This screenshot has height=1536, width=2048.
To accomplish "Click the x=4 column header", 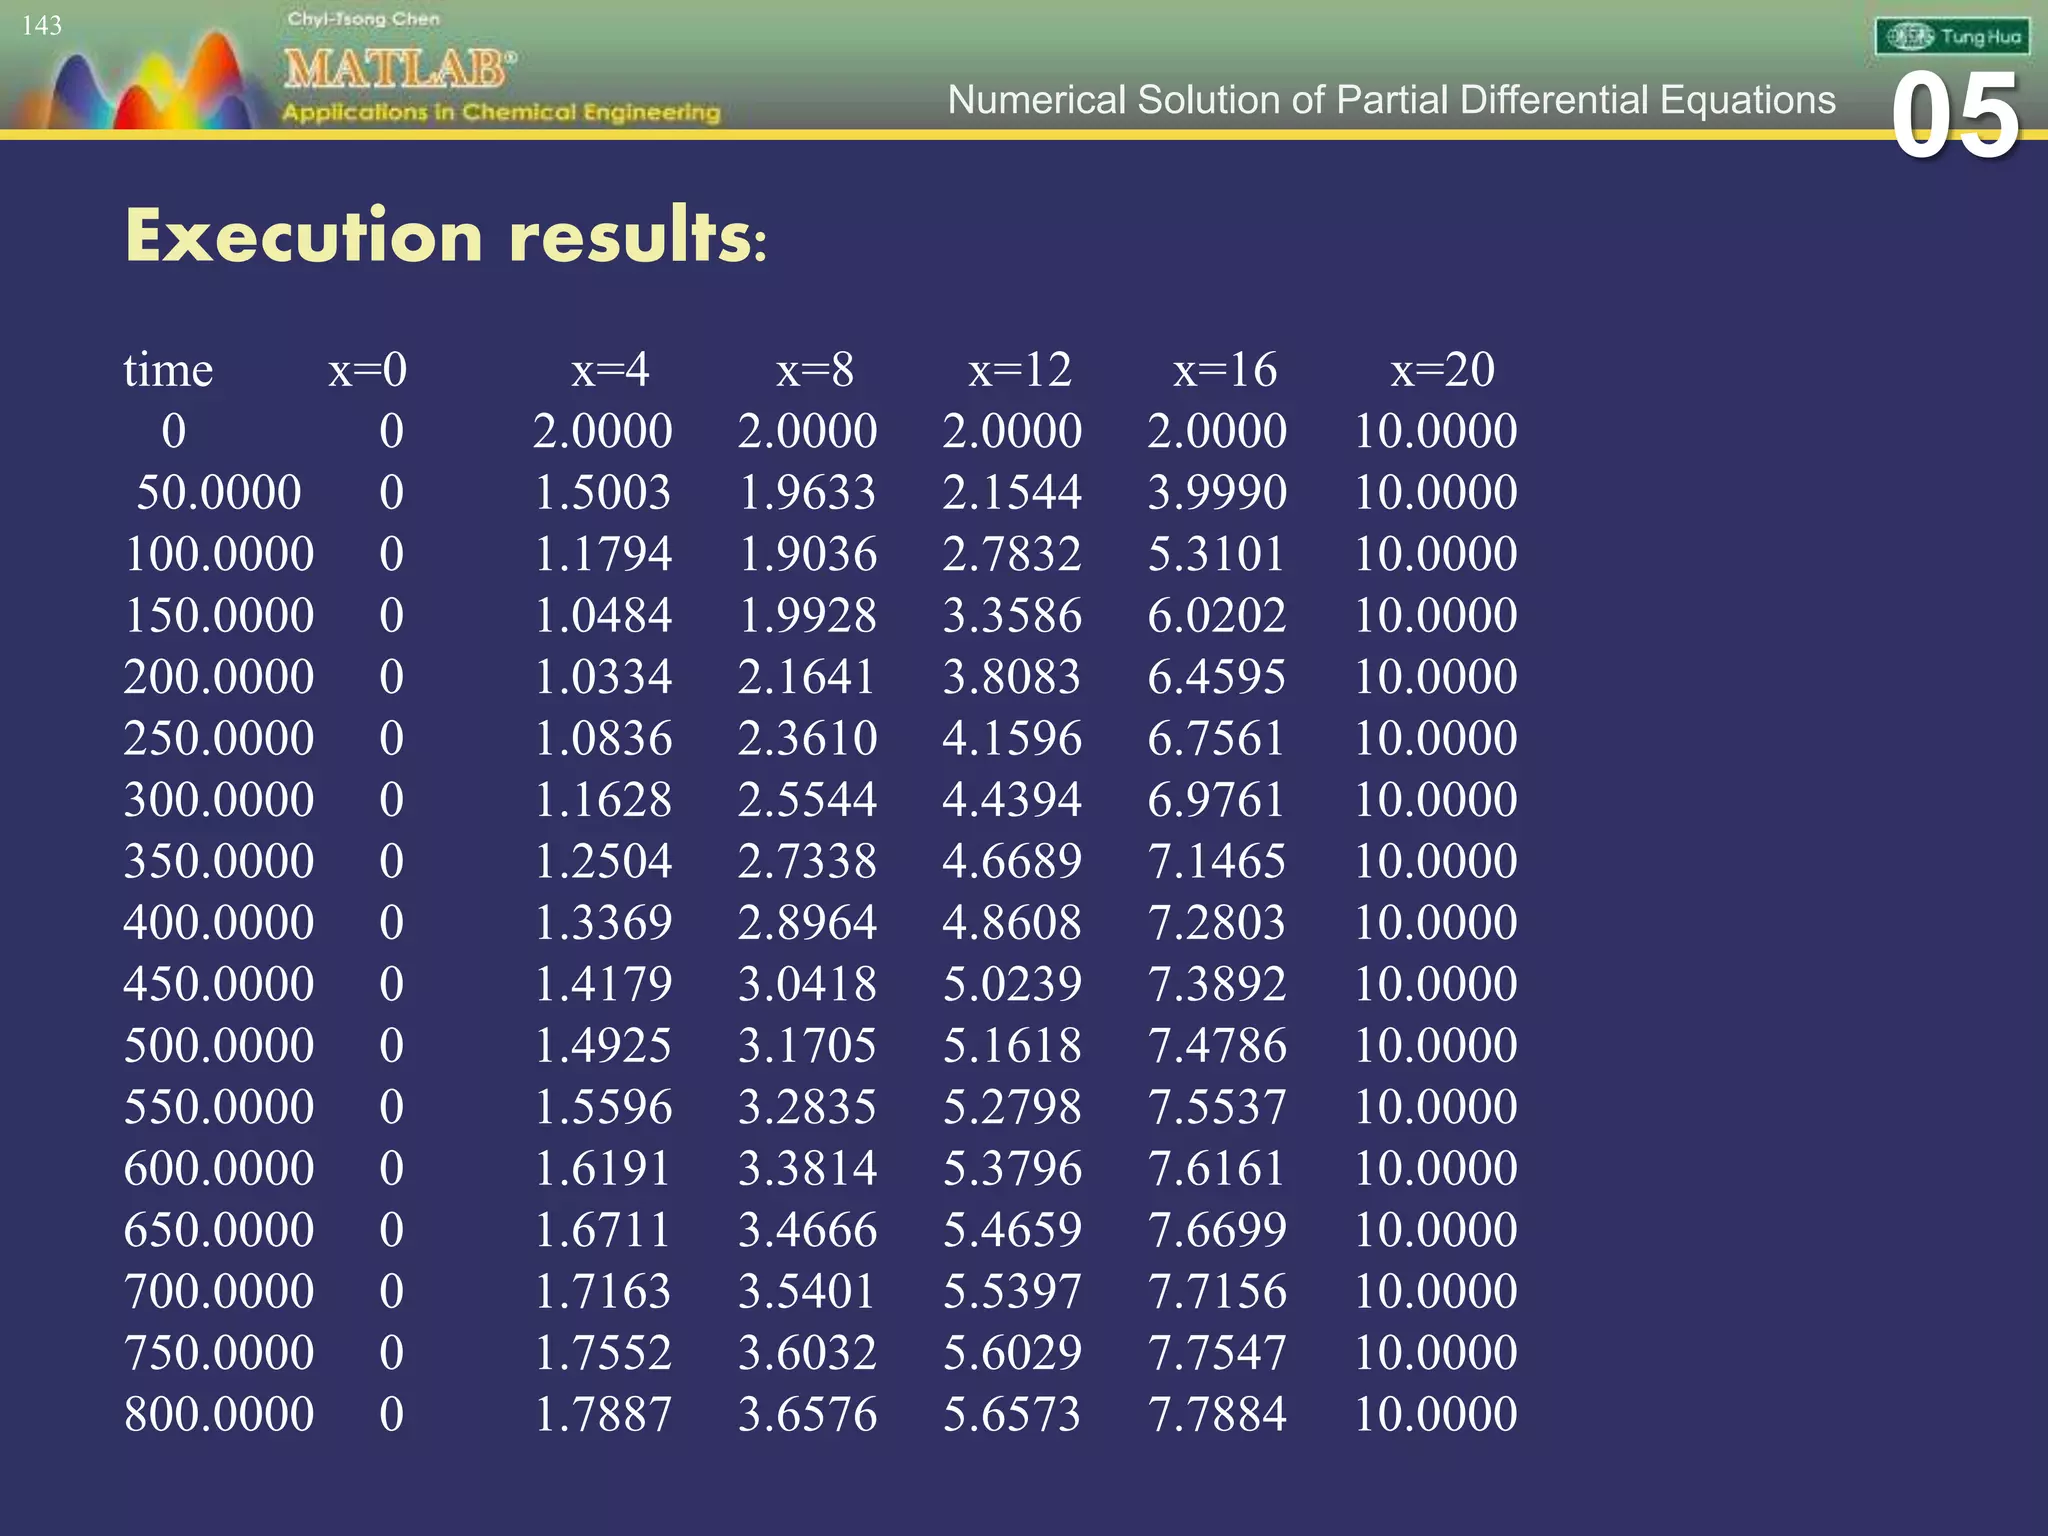I will (x=611, y=370).
